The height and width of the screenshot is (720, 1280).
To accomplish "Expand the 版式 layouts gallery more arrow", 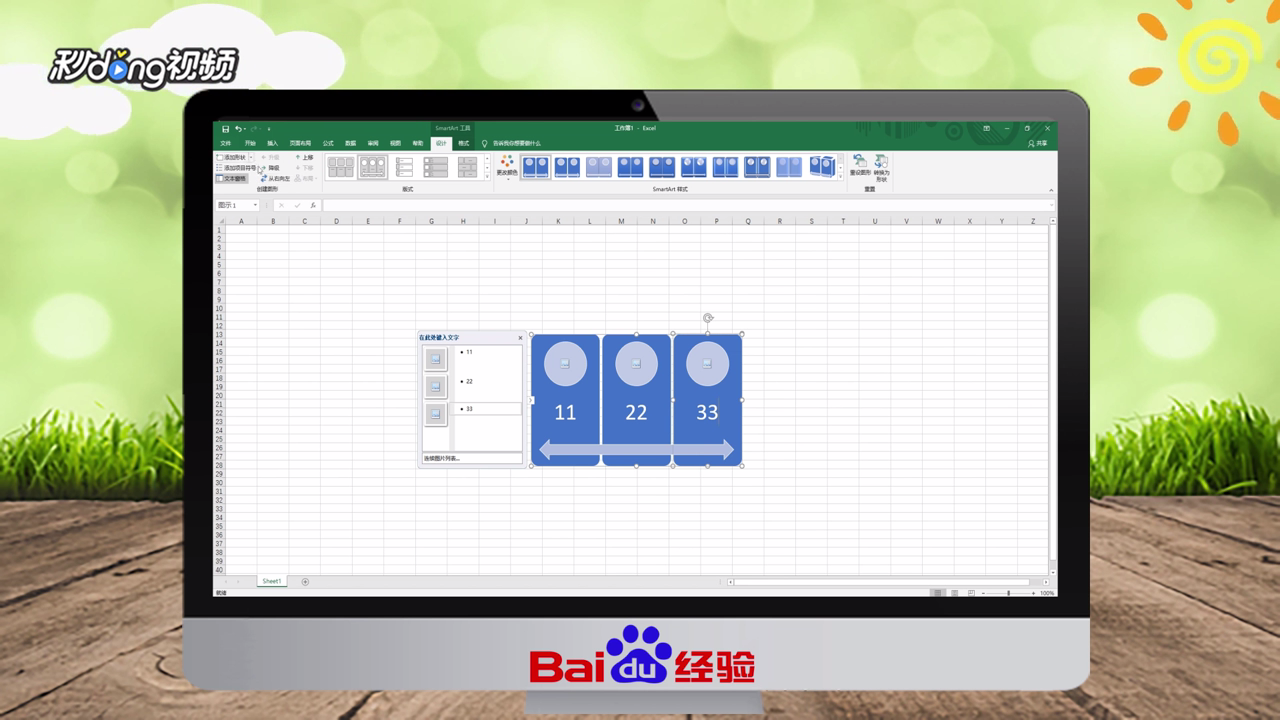I will [487, 177].
